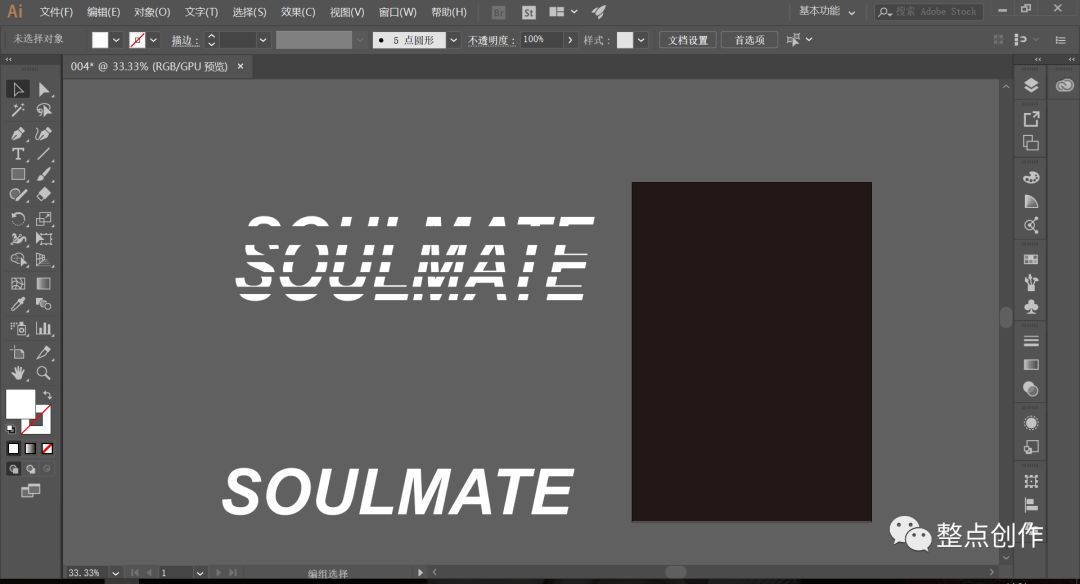
Task: Select the Selection tool (black arrow)
Action: tap(18, 90)
